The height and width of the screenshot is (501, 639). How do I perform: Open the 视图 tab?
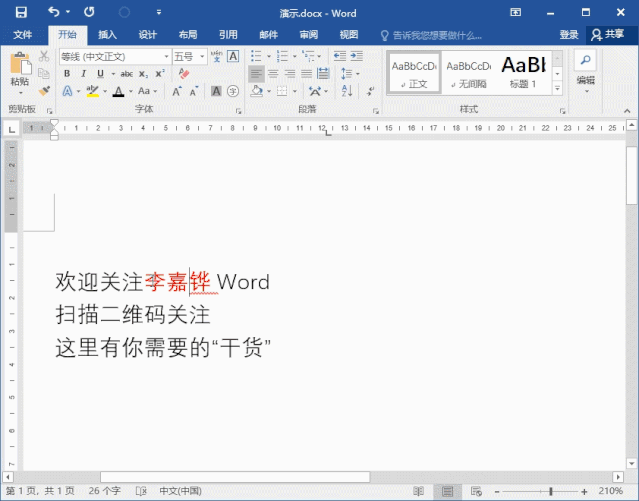coord(349,35)
